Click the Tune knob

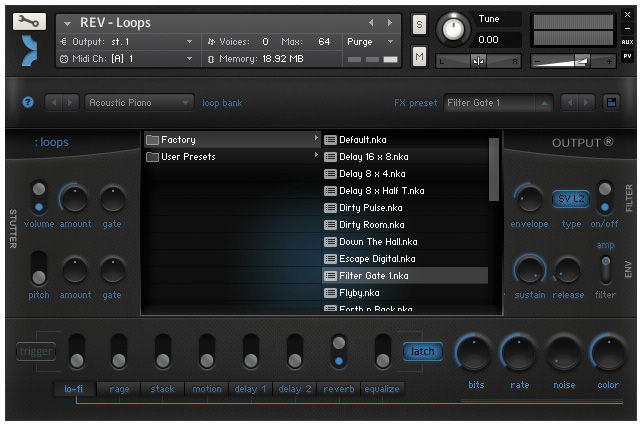tap(453, 29)
